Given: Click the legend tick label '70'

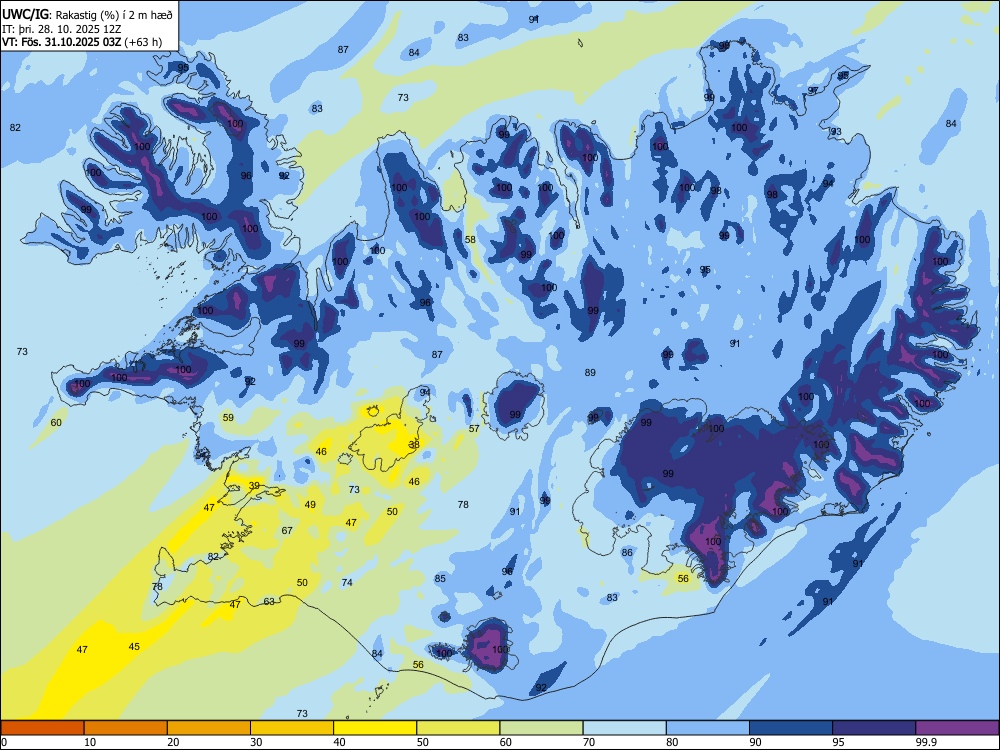Looking at the screenshot, I should pyautogui.click(x=589, y=742).
